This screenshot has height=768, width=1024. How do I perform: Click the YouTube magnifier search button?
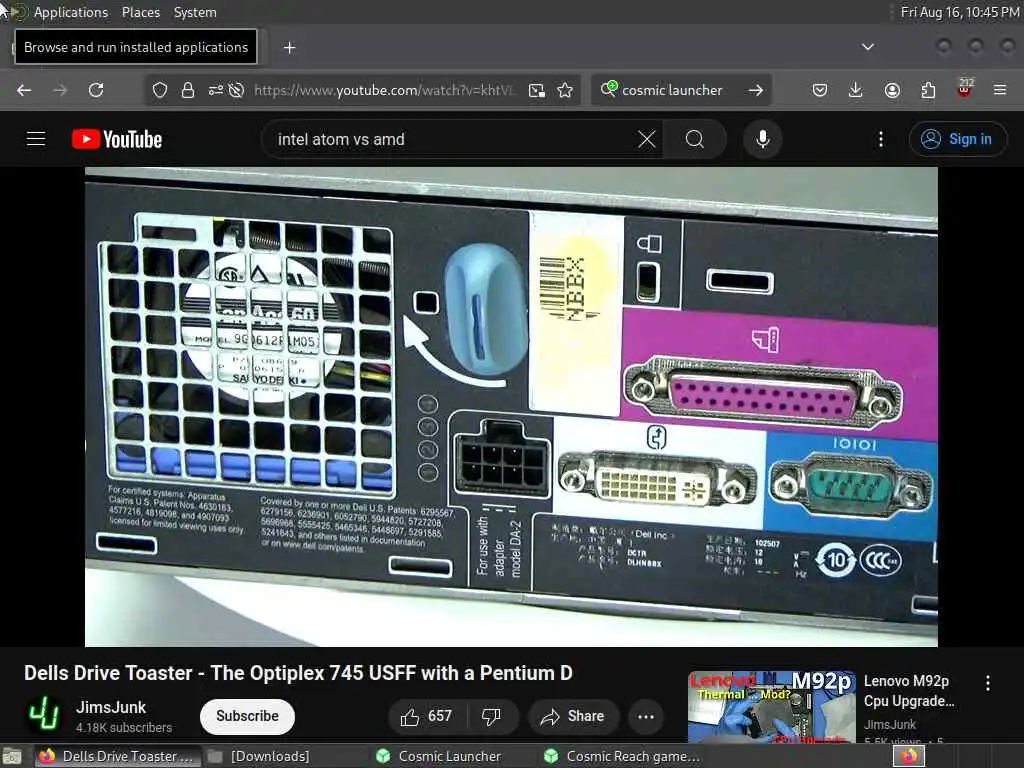695,139
